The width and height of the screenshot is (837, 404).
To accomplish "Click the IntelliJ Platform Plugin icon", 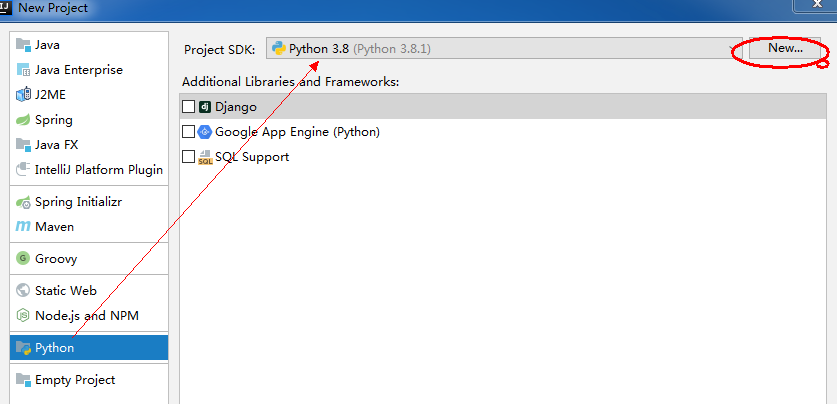I will [23, 170].
